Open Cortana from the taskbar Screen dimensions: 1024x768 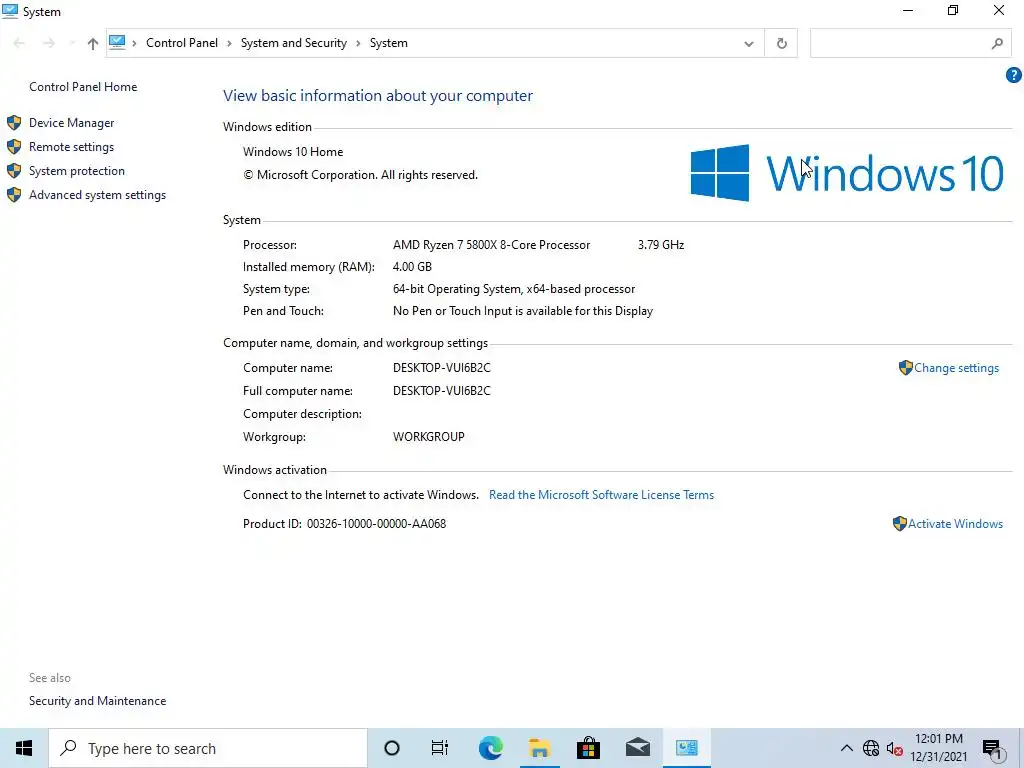click(392, 748)
